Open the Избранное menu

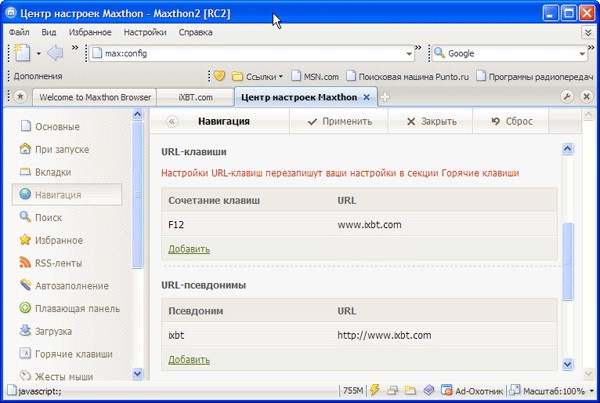pyautogui.click(x=91, y=32)
